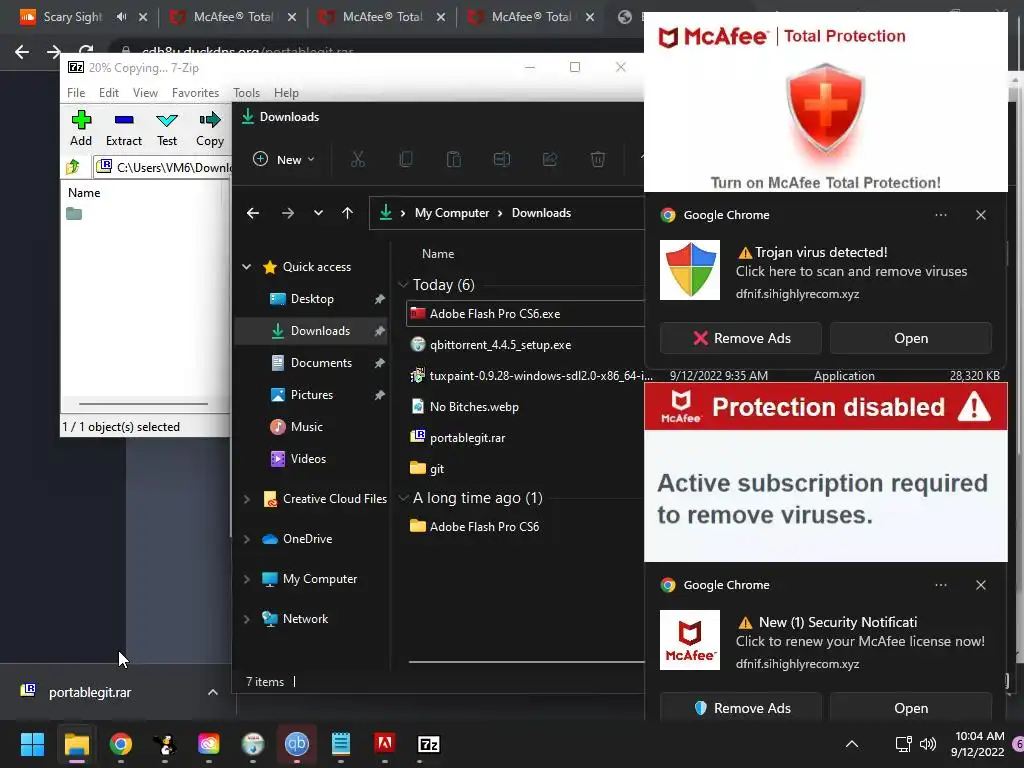1024x768 pixels.
Task: Open the New dropdown in File Explorer
Action: click(x=284, y=159)
